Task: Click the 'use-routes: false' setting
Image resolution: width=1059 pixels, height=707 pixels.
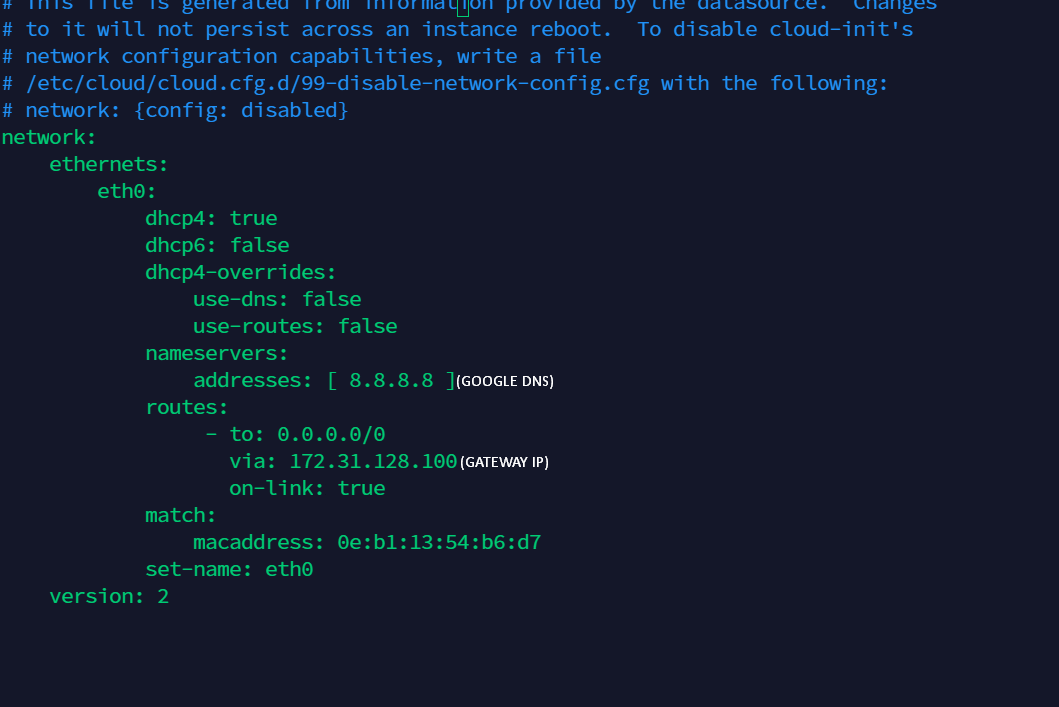Action: click(295, 326)
